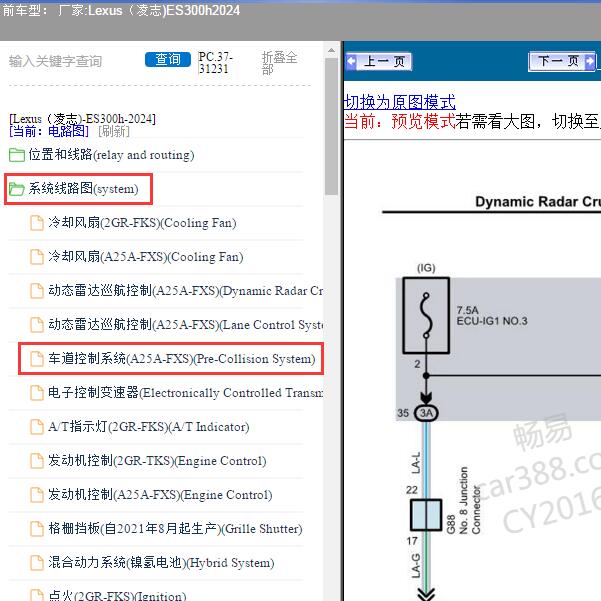Click document icon beside Grille Shutter

click(37, 529)
